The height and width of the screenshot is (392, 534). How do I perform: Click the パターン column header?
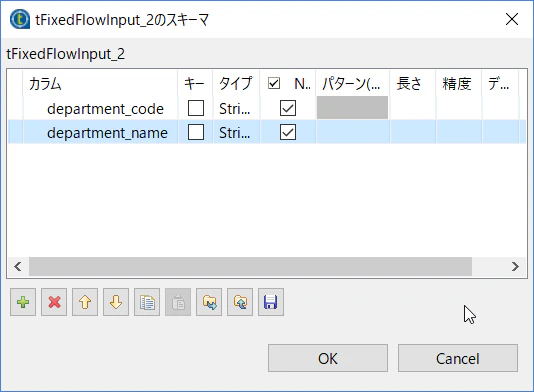coord(352,83)
